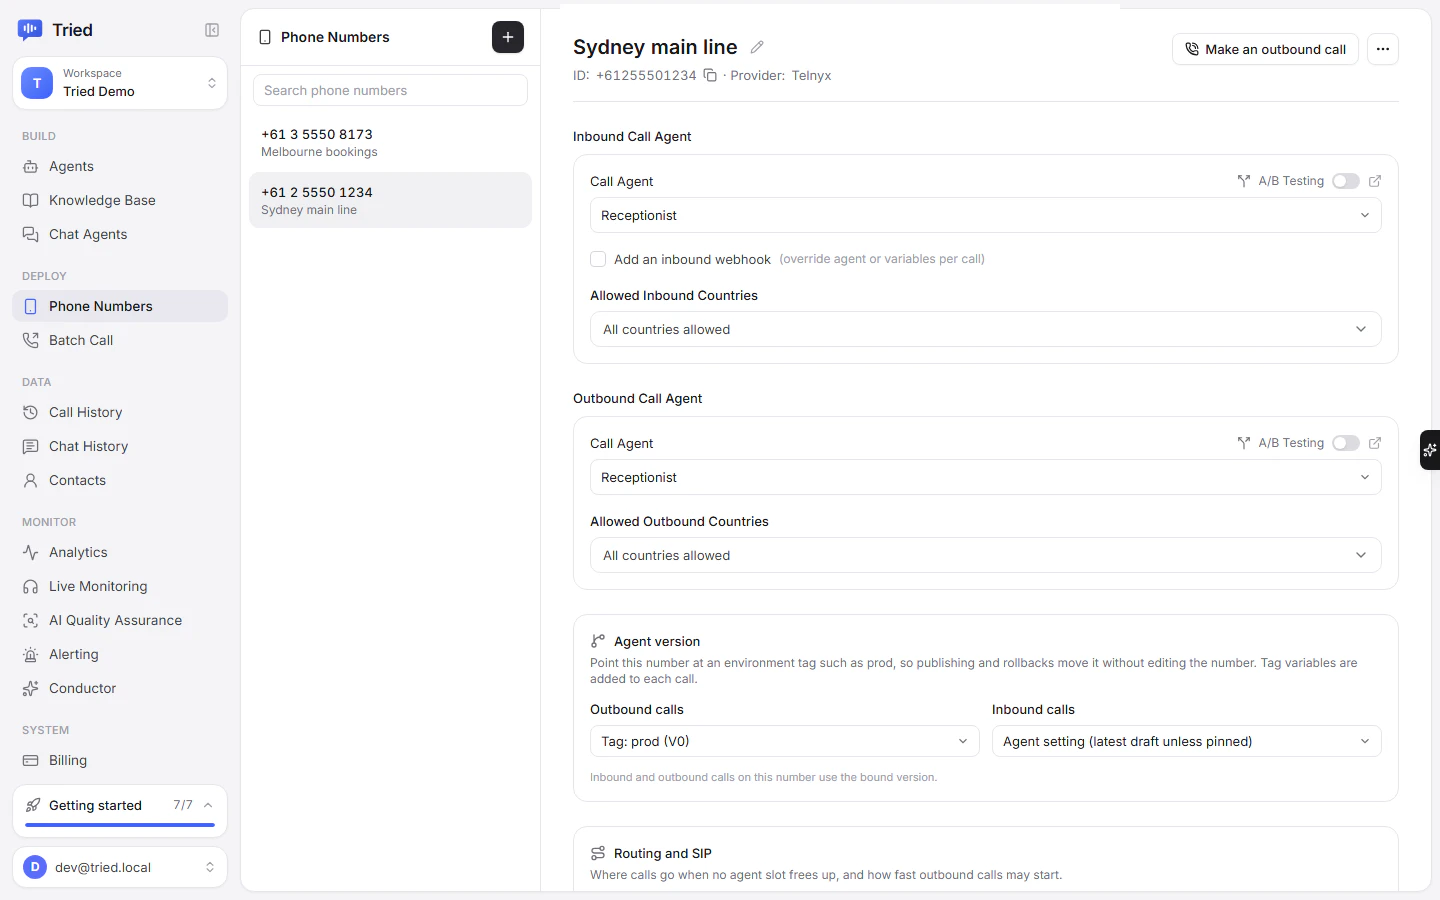Open Call History page
This screenshot has width=1440, height=900.
point(120,412)
